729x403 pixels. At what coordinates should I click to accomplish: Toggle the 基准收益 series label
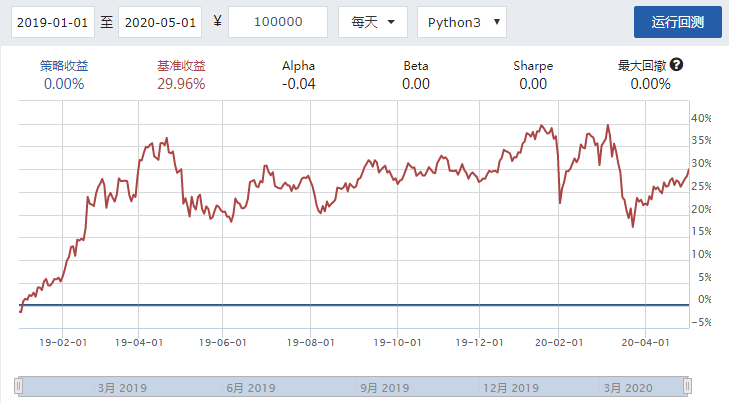(181, 66)
